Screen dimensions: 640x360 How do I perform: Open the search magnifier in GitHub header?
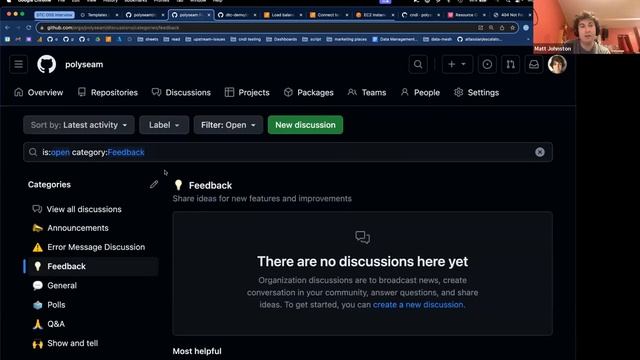[418, 64]
